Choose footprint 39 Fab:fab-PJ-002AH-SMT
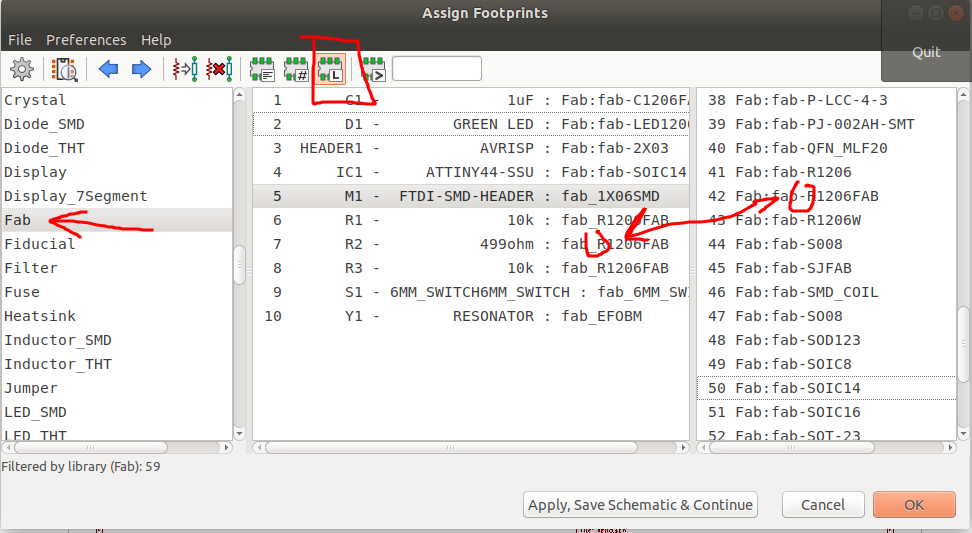 pyautogui.click(x=826, y=124)
